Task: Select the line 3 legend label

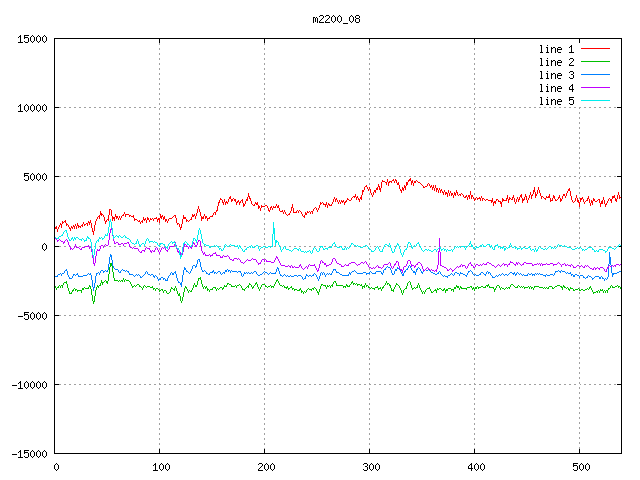Action: [x=557, y=75]
